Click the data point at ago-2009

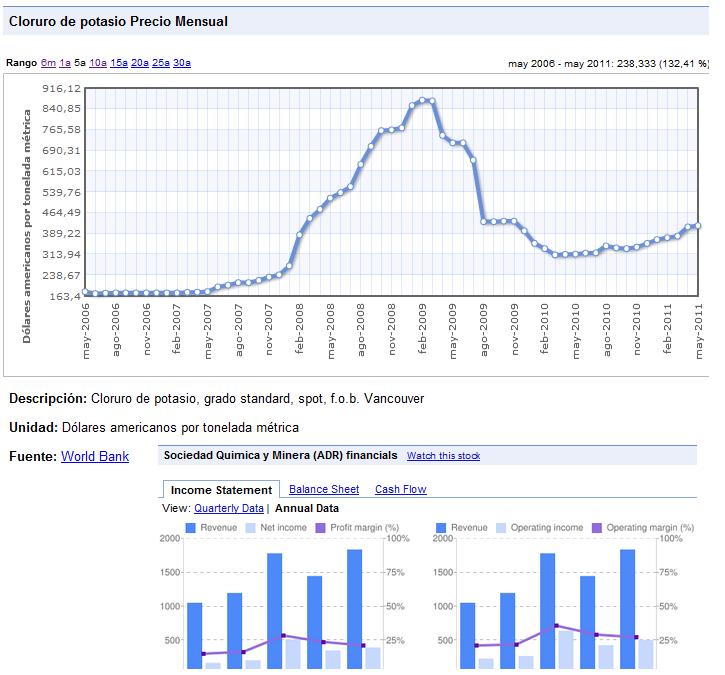click(x=484, y=221)
